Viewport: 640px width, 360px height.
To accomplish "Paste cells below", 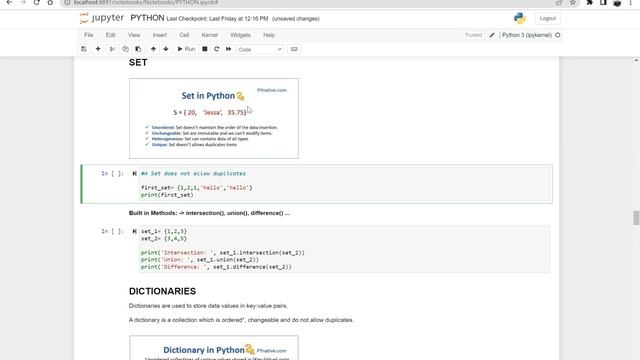I will (x=138, y=49).
